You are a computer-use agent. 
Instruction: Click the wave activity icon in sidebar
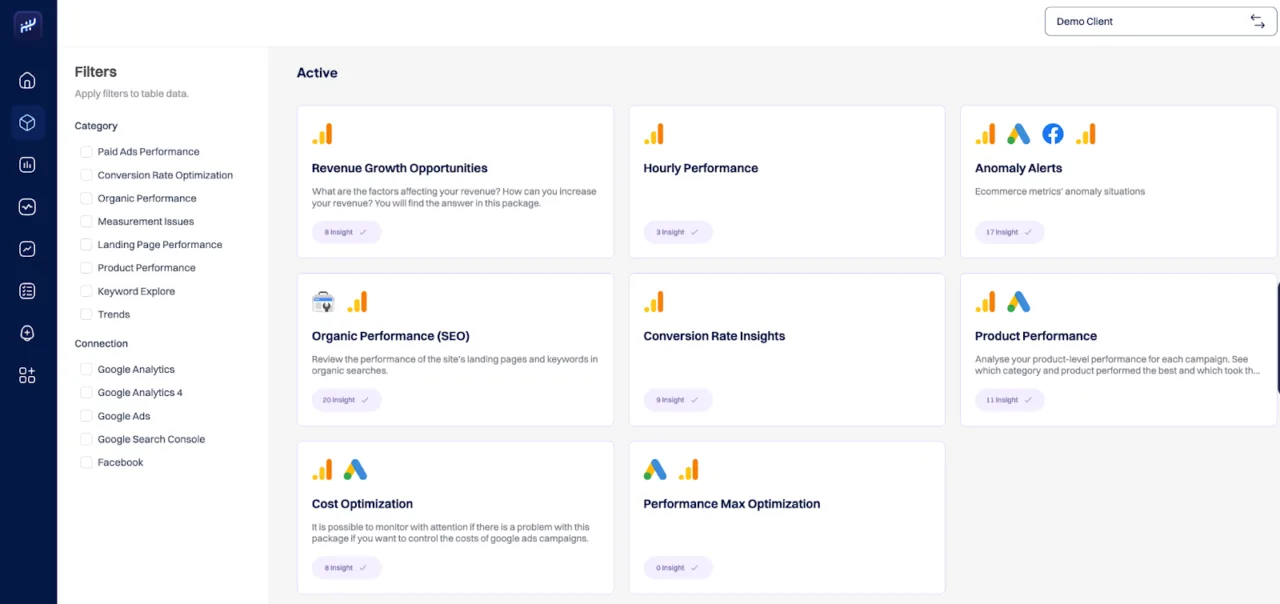(x=27, y=207)
